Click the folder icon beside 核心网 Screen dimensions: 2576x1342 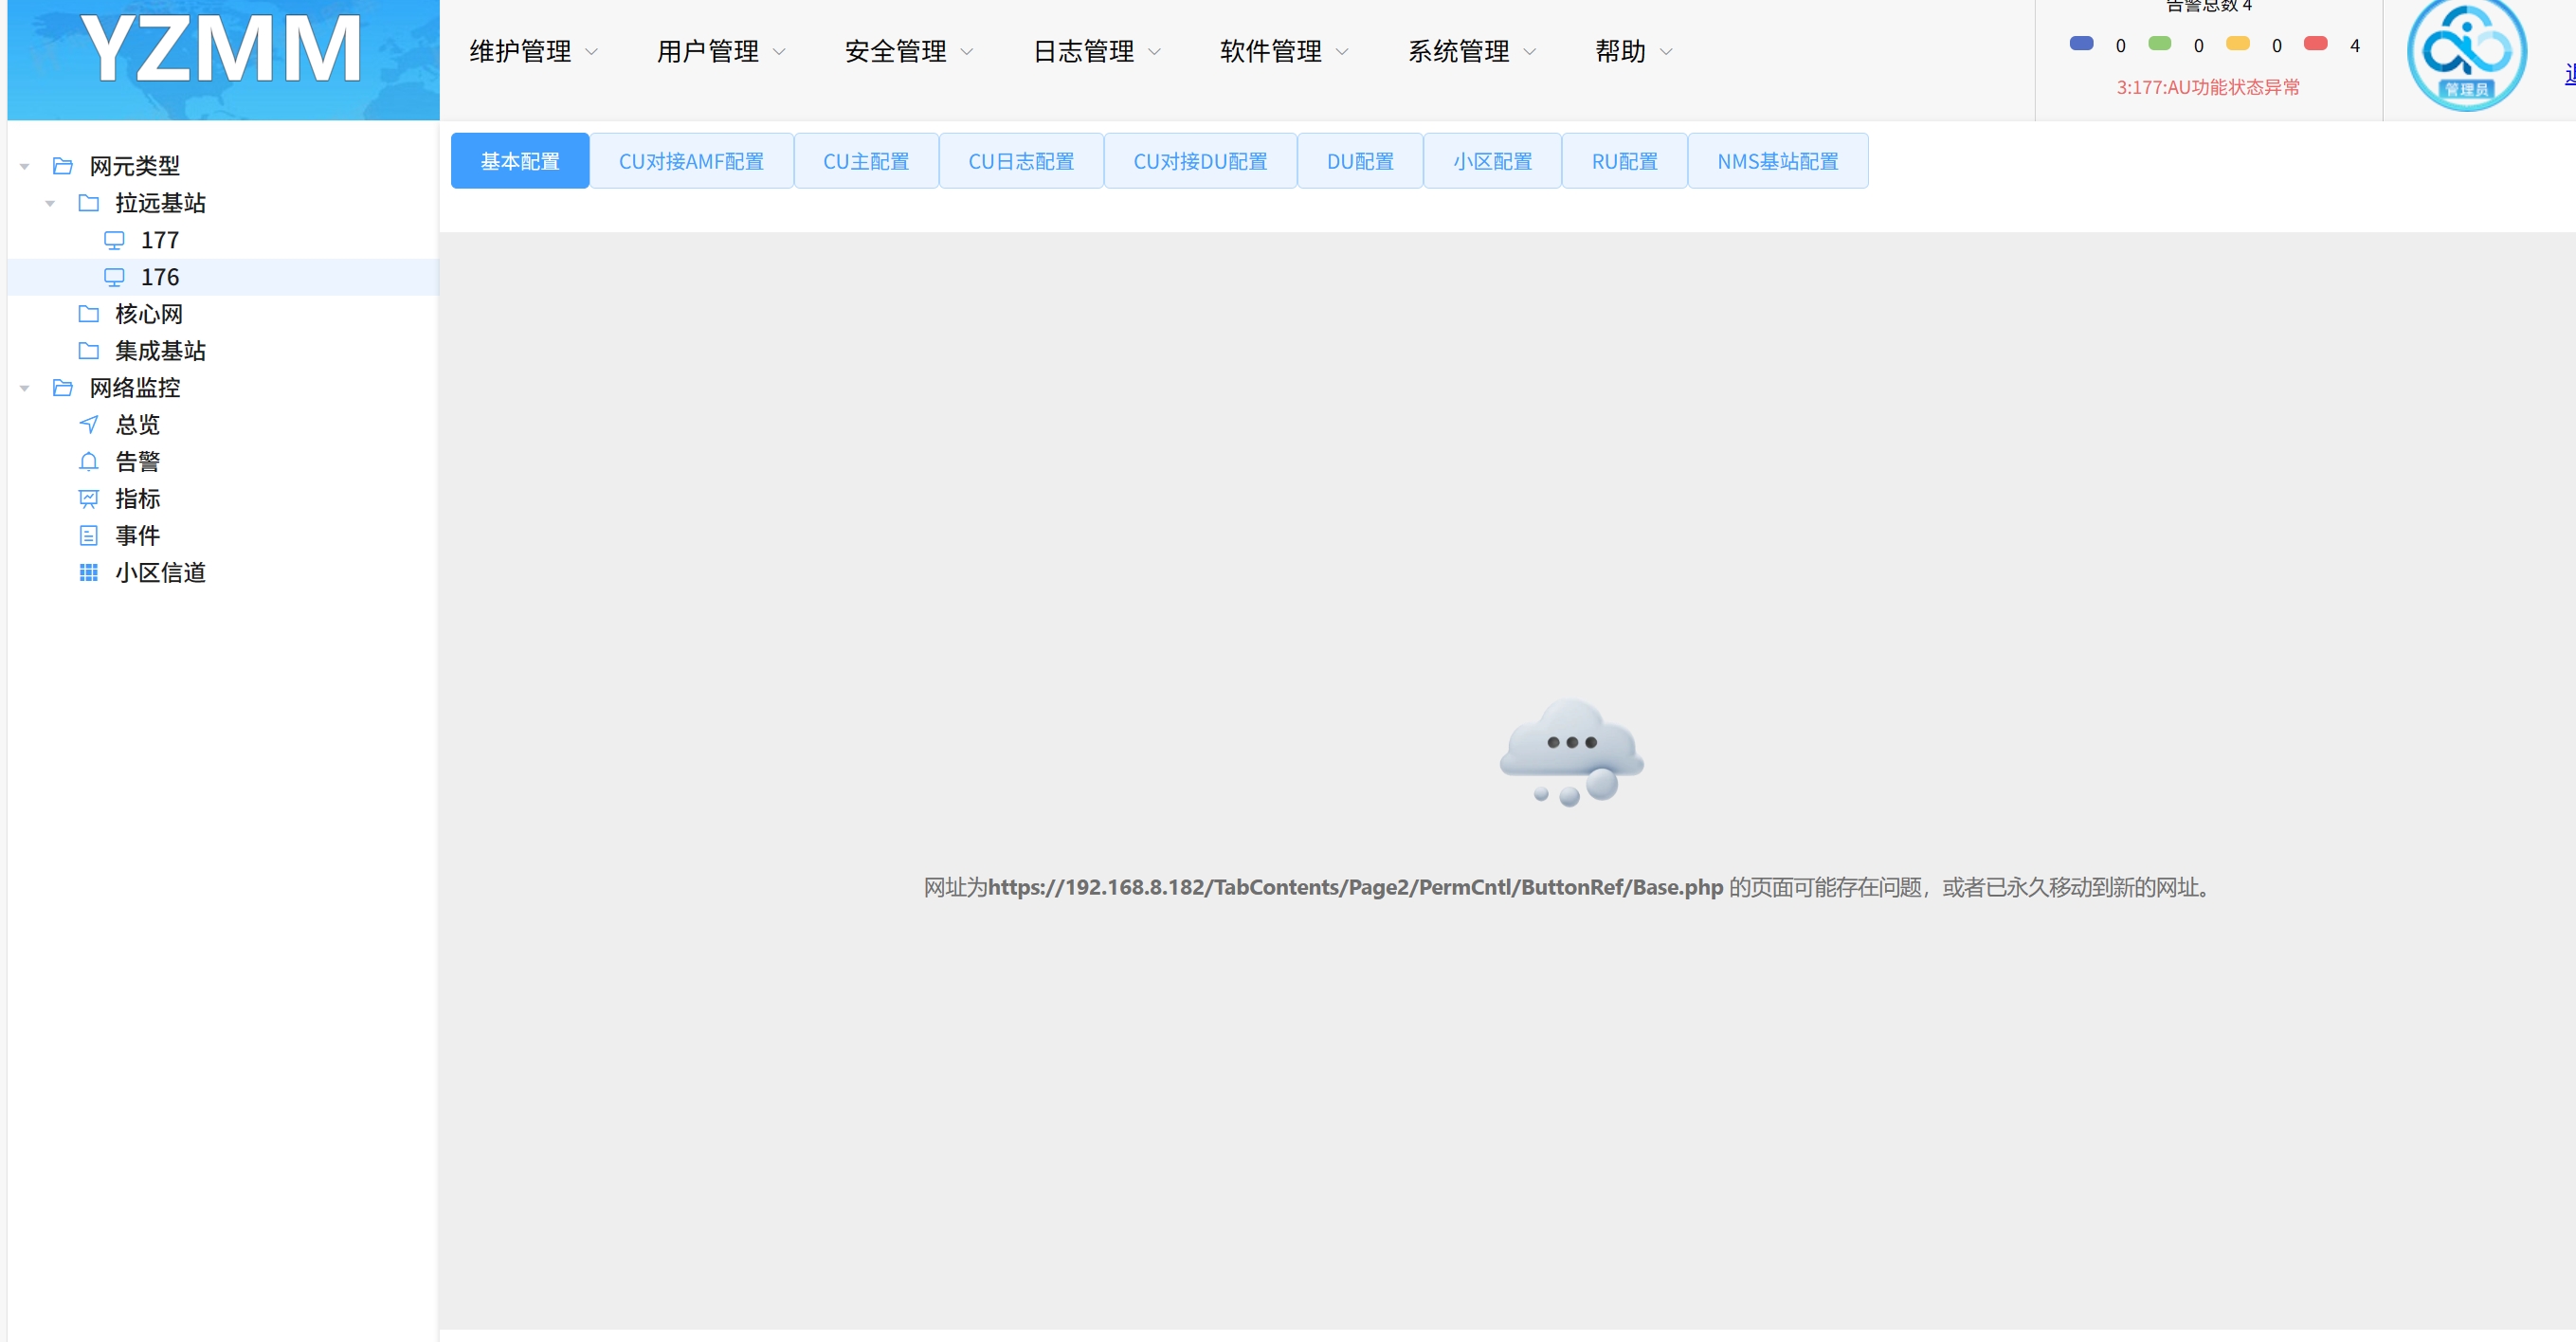89,314
